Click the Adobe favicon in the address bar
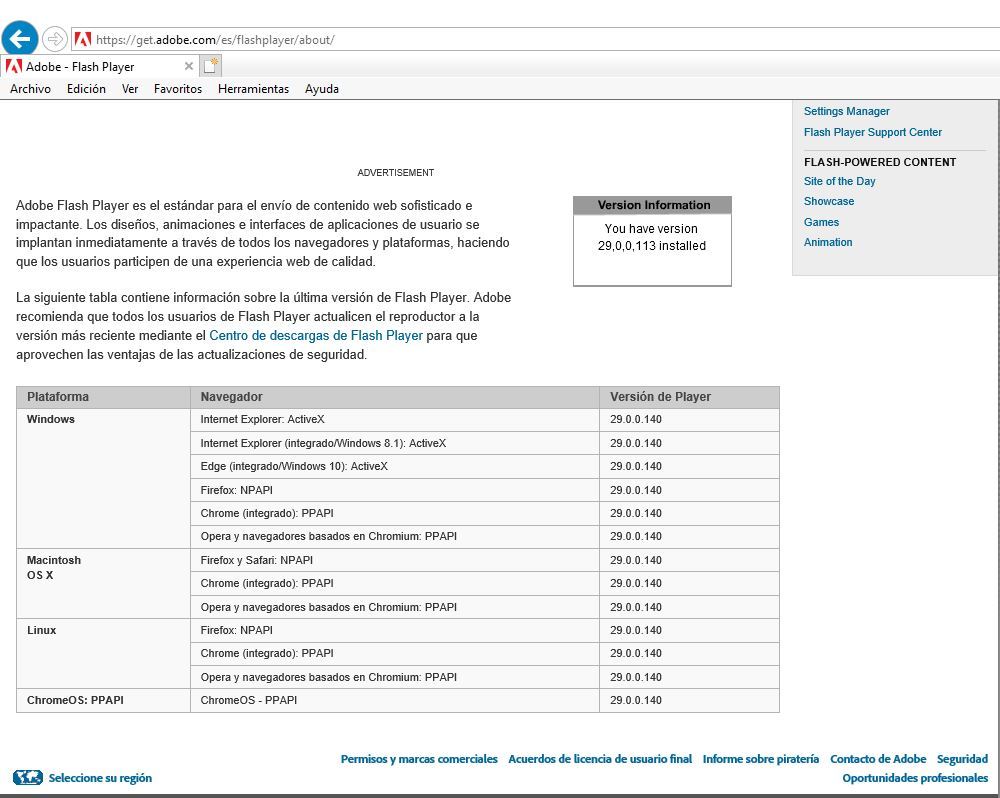The image size is (1000, 798). 83,40
